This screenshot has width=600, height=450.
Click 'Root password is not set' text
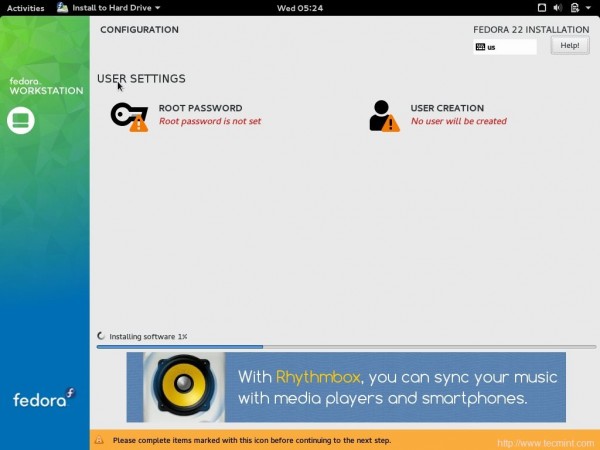pyautogui.click(x=210, y=121)
